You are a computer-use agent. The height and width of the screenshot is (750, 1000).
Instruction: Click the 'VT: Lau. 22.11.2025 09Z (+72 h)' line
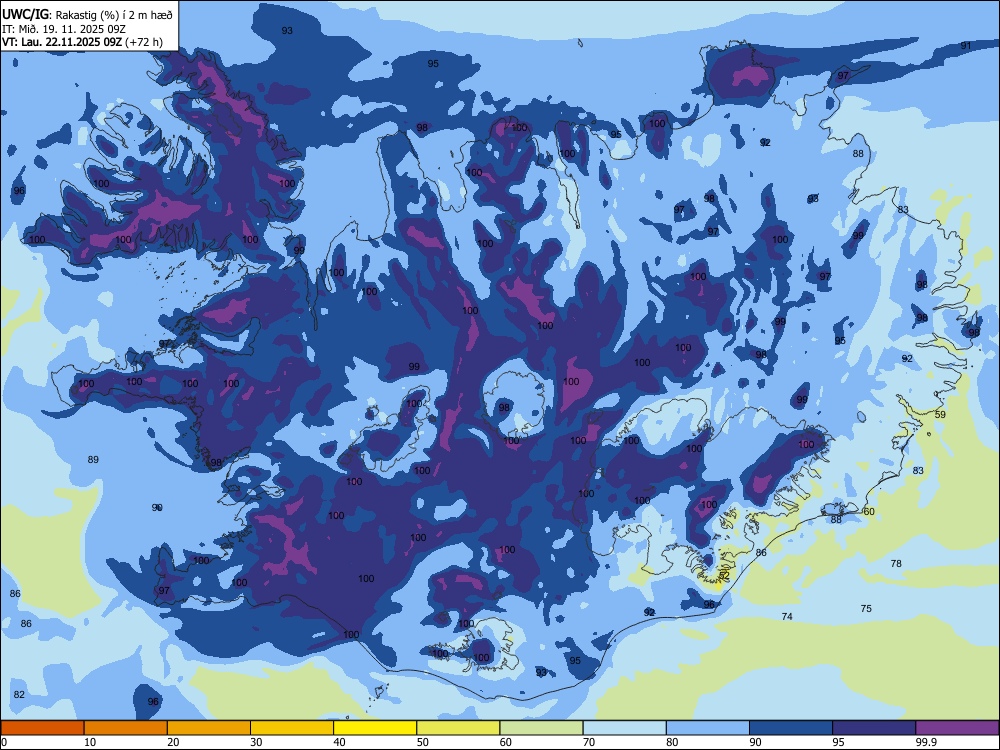82,42
